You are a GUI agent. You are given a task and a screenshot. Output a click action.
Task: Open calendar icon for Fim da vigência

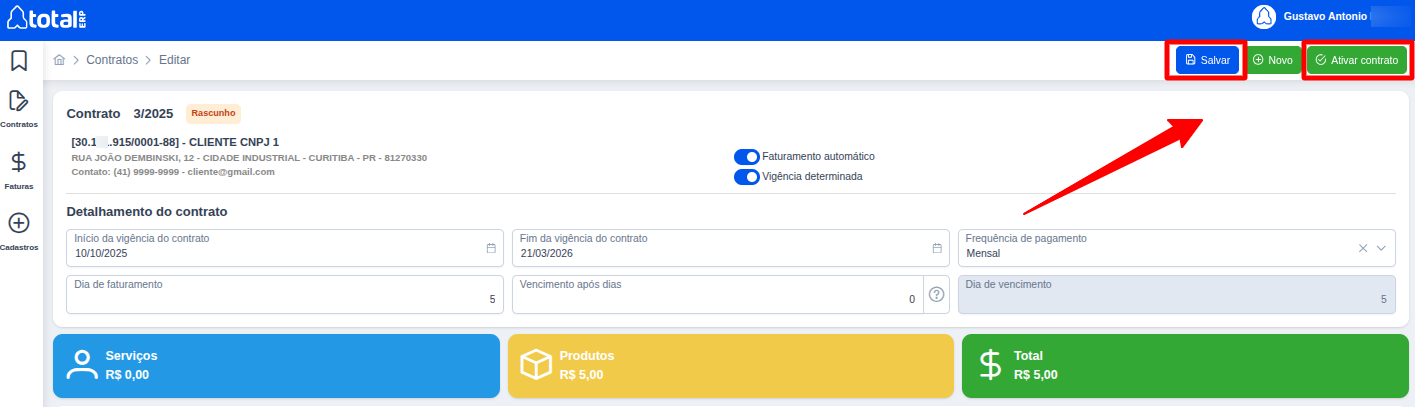[x=937, y=248]
